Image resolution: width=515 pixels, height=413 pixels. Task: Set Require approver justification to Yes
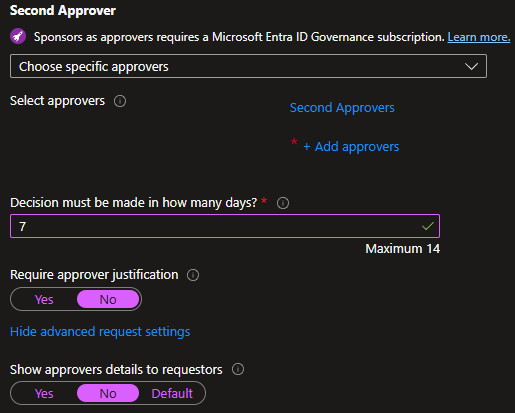tap(44, 299)
